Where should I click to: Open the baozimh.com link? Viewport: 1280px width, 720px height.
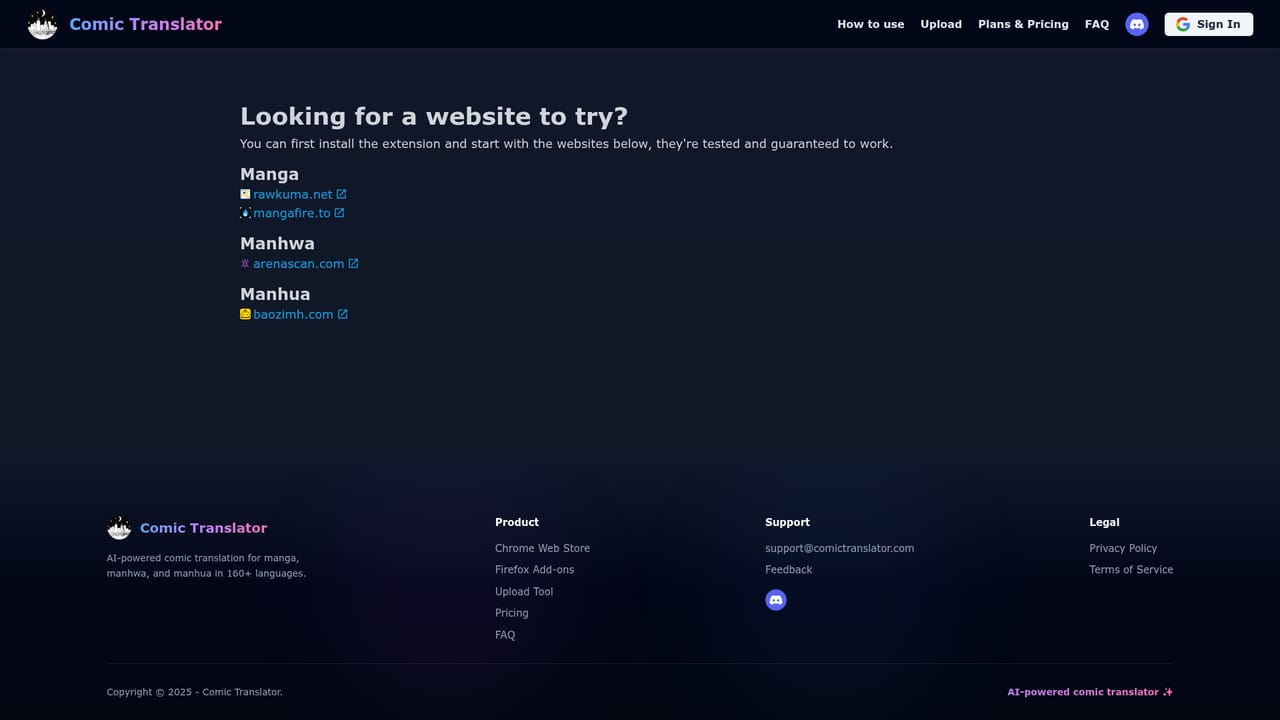(293, 314)
